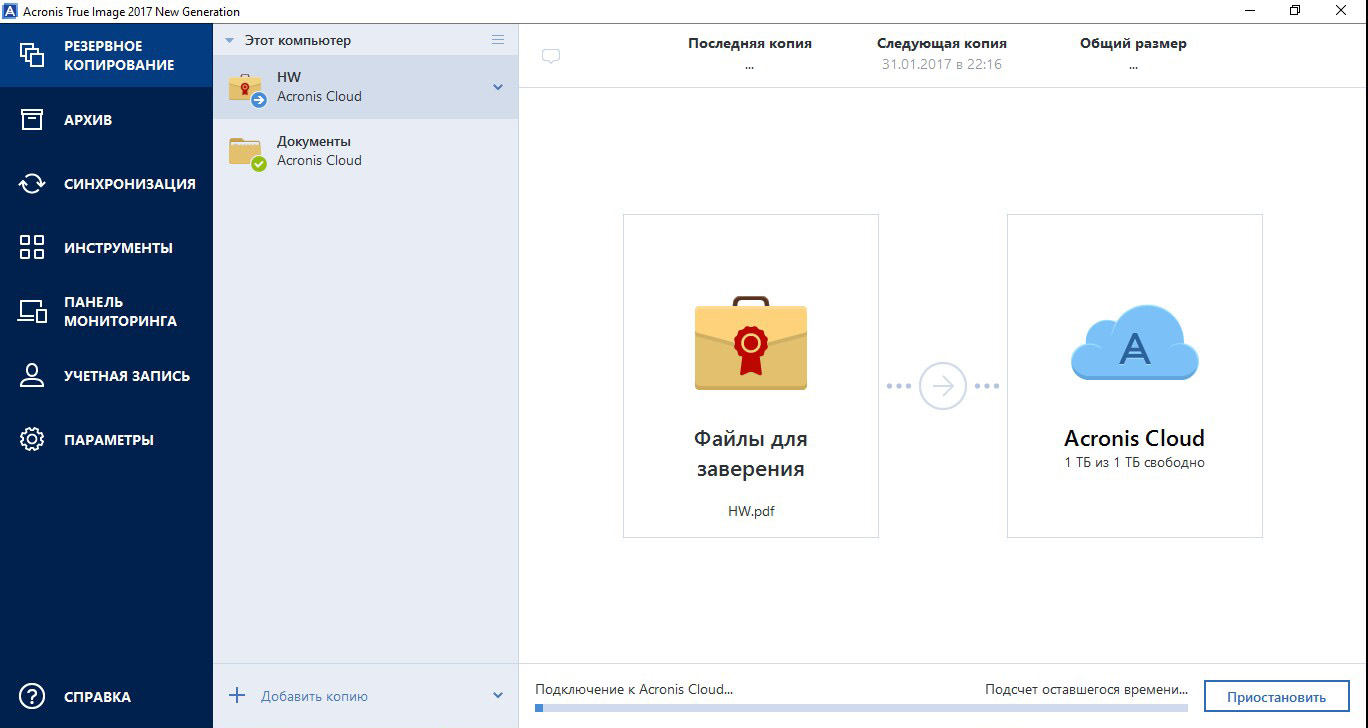Click the "Добавить копию" link
The height and width of the screenshot is (728, 1368).
click(314, 696)
